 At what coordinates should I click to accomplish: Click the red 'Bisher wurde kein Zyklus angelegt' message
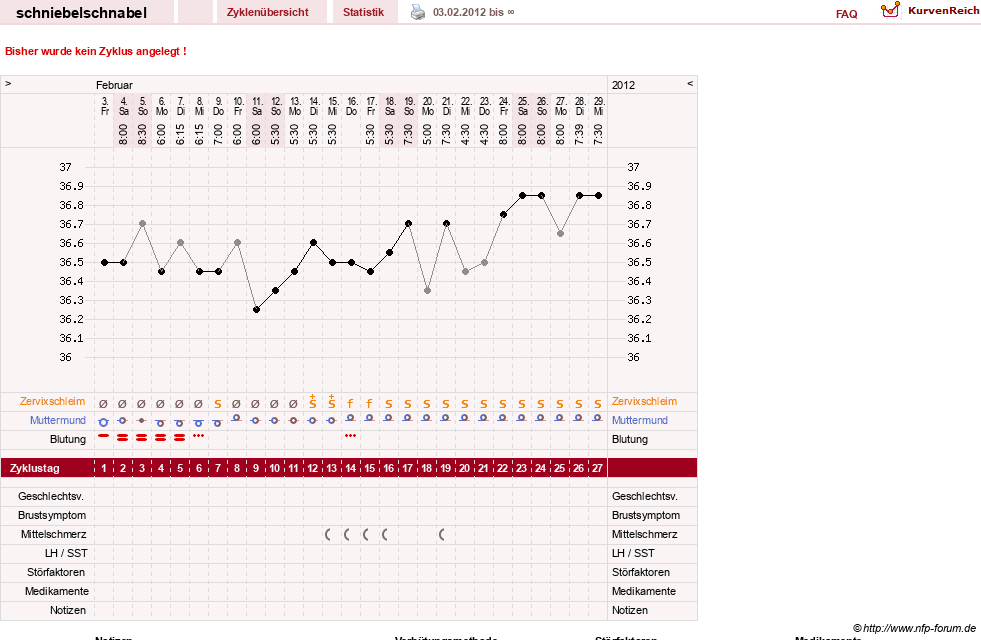tap(96, 51)
